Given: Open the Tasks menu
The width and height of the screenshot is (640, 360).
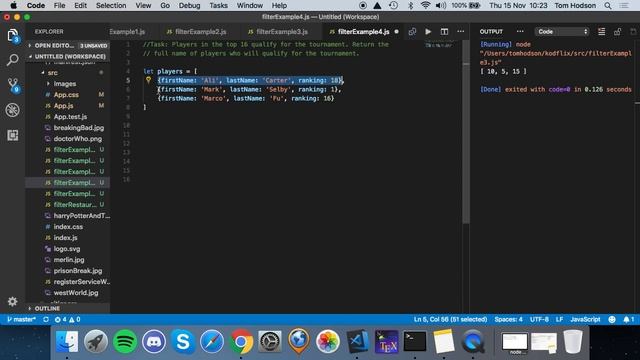Looking at the screenshot, I should (218, 6).
